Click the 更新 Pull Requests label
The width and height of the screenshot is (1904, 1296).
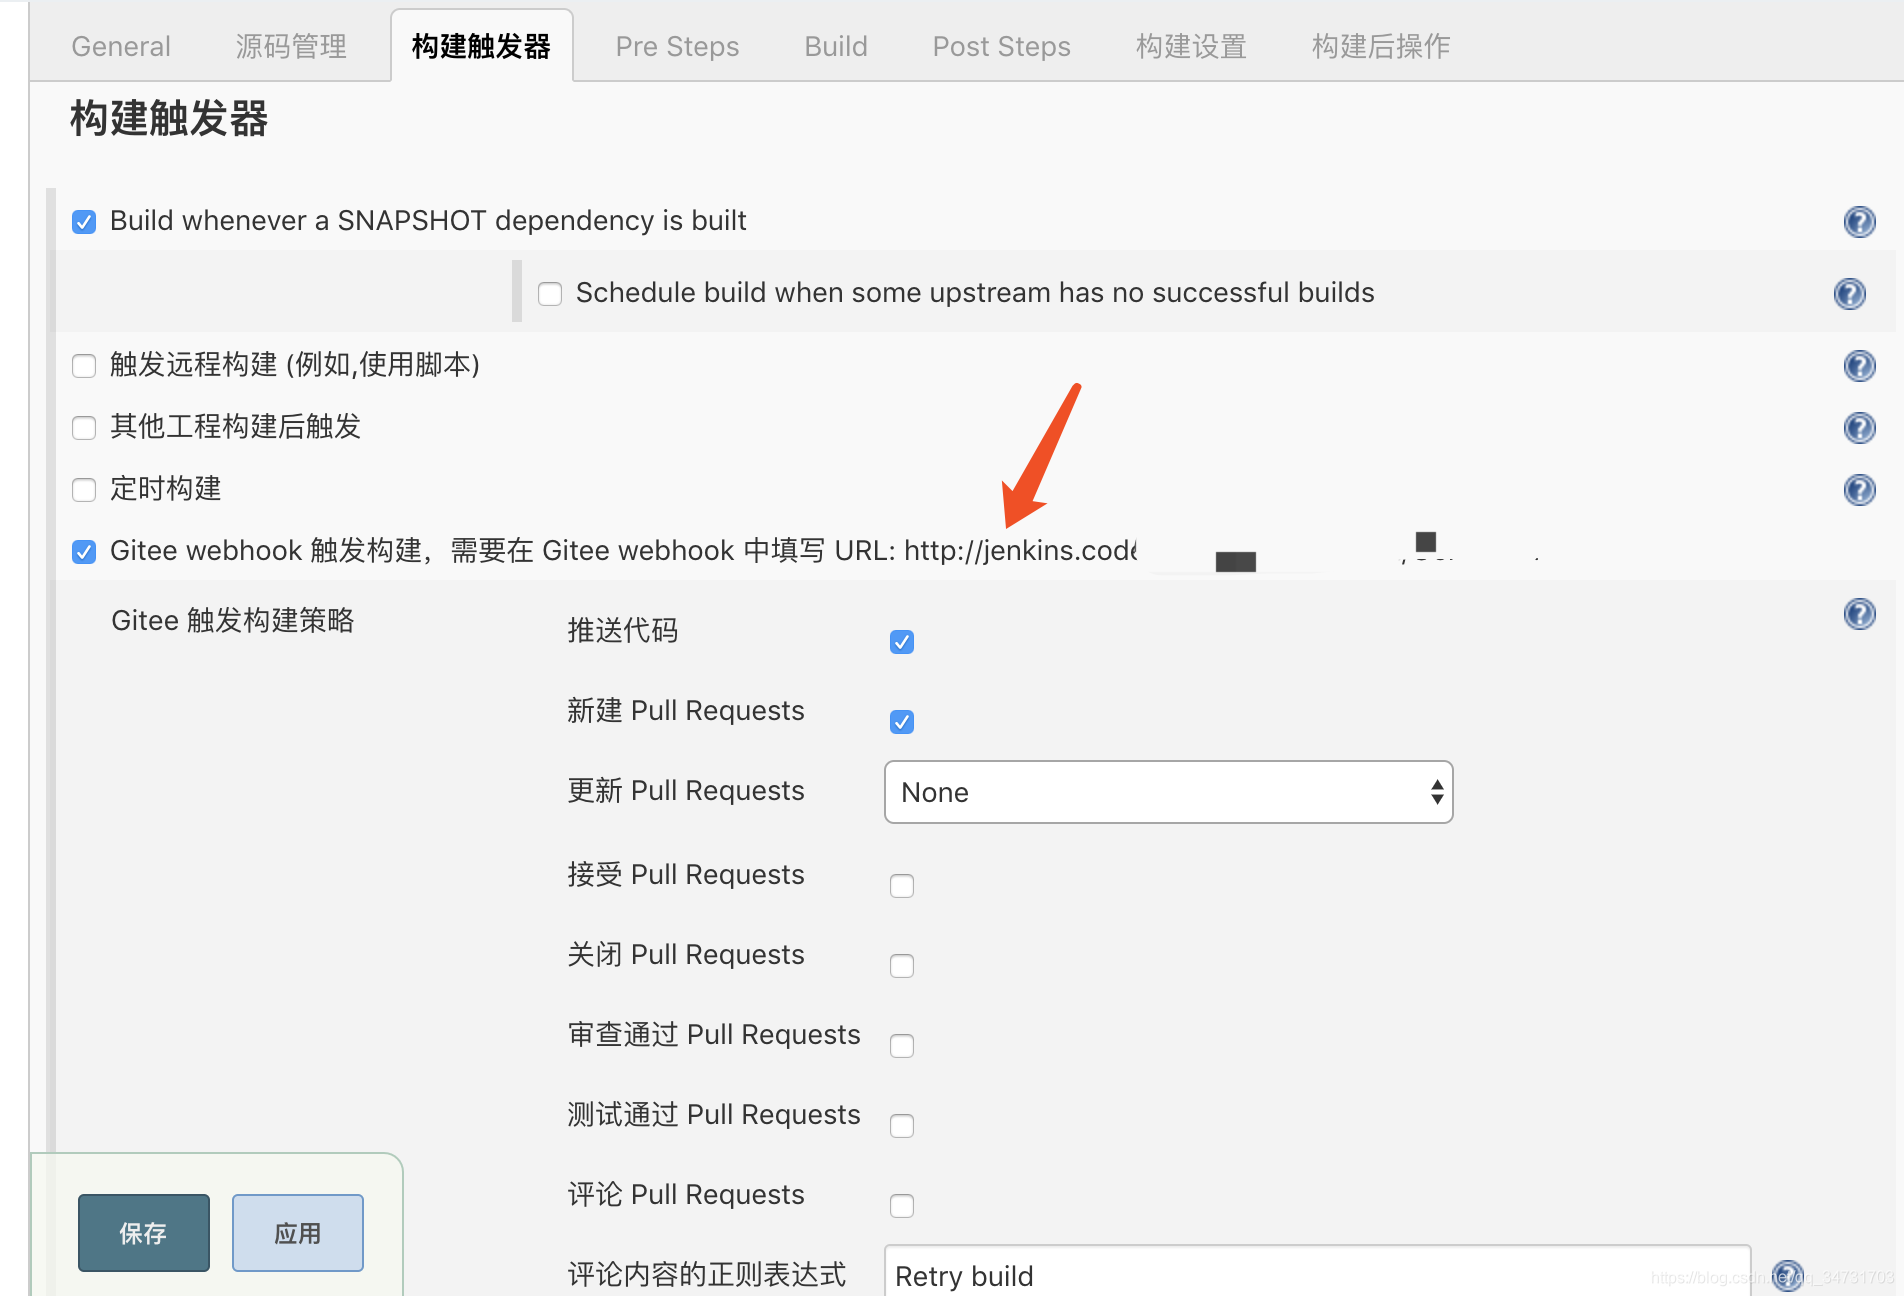pos(686,790)
